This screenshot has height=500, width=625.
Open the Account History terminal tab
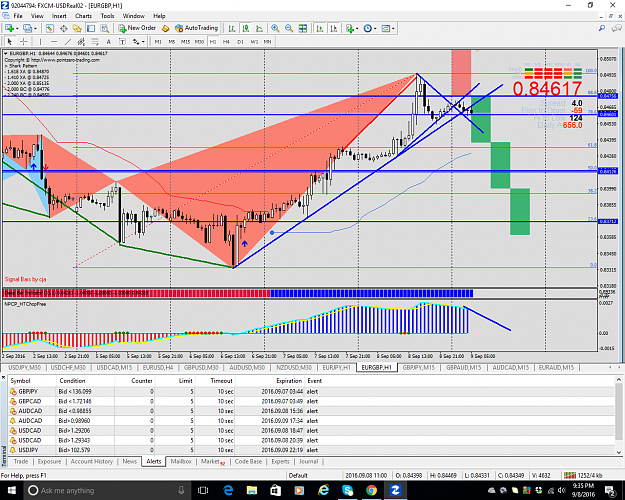[91, 461]
